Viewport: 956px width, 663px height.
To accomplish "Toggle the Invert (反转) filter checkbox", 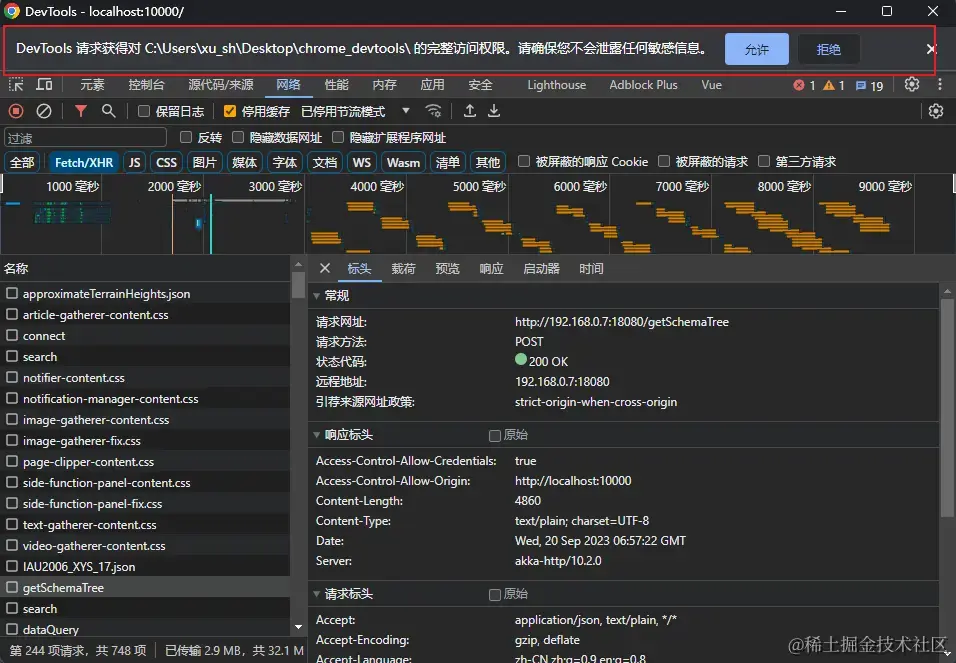I will click(x=186, y=137).
